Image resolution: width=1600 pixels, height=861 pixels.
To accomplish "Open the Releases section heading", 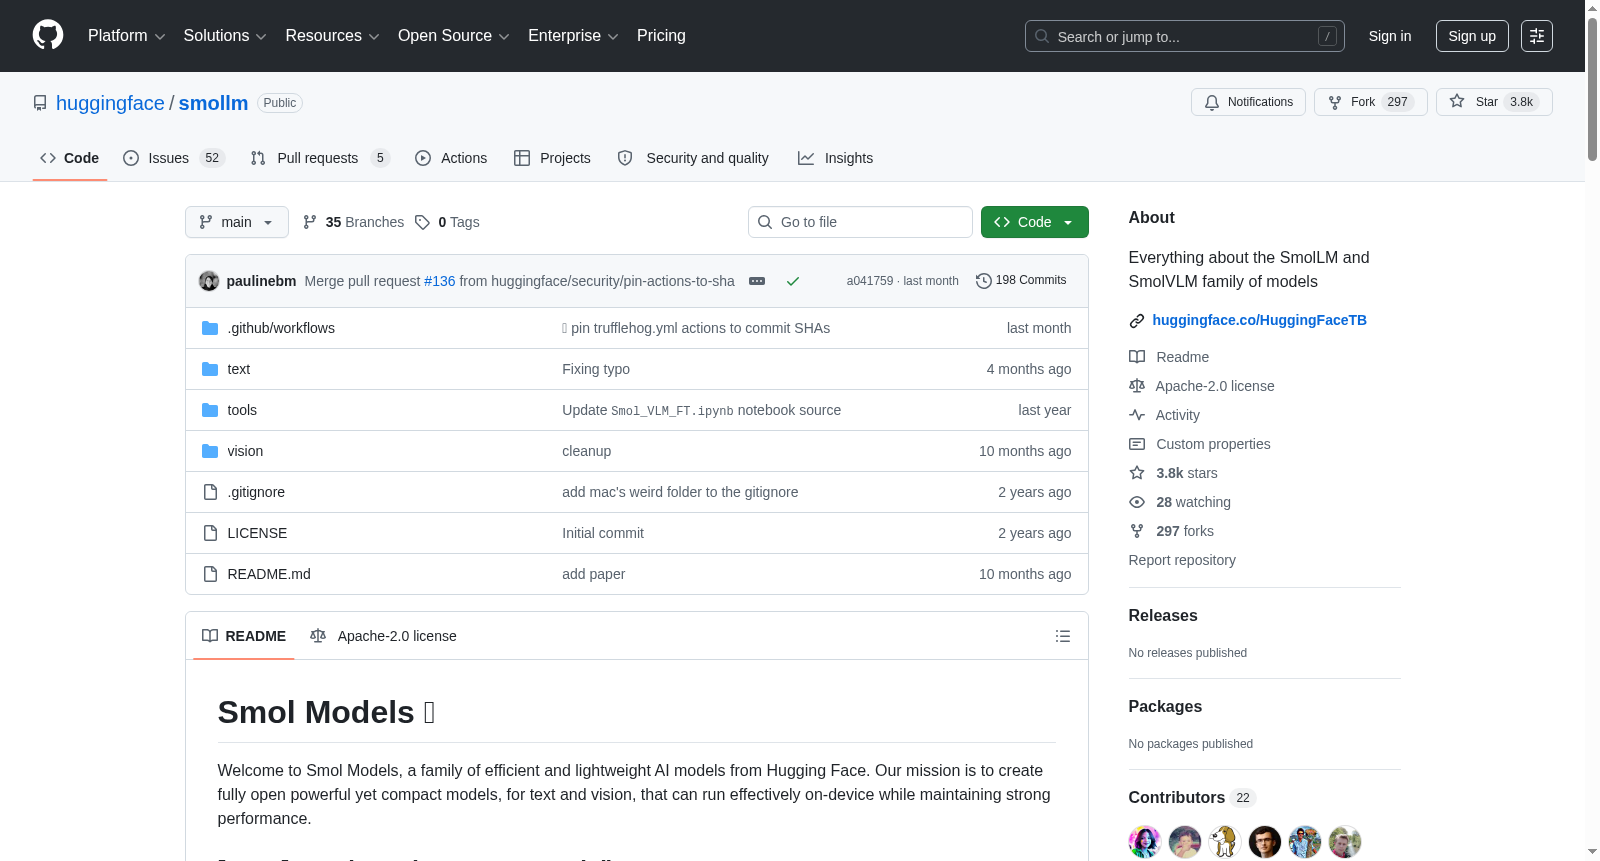I will [x=1163, y=616].
